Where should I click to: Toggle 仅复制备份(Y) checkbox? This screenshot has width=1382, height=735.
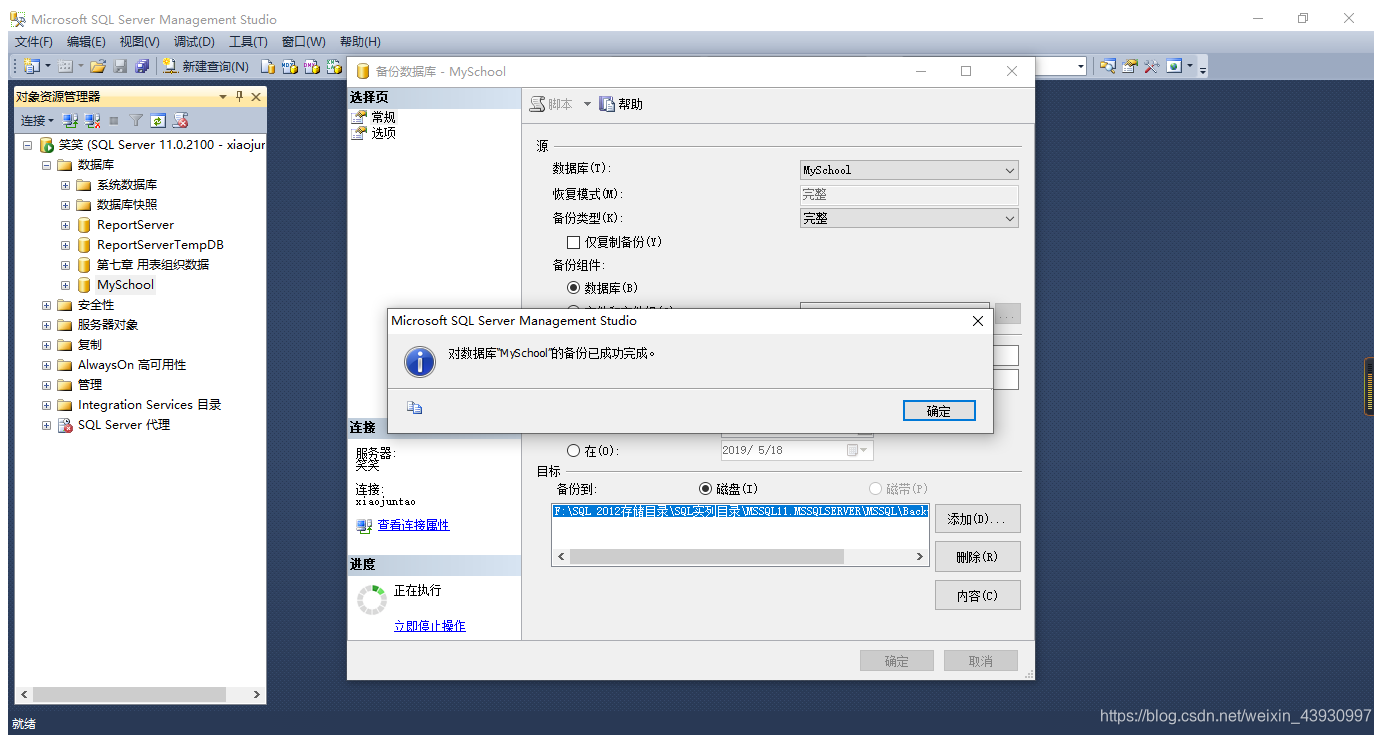point(573,242)
